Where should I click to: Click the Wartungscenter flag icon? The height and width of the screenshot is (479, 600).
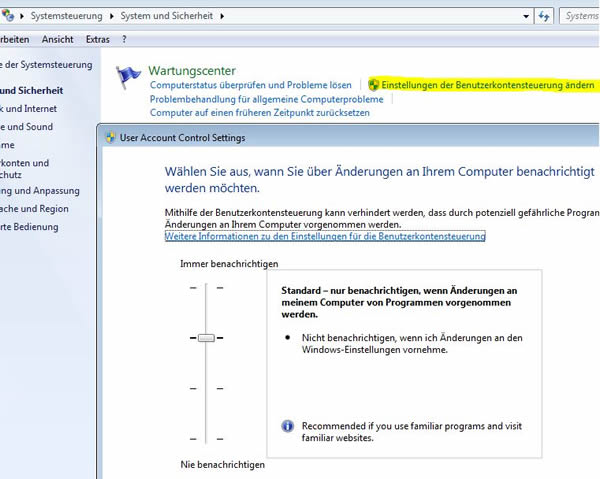(128, 77)
